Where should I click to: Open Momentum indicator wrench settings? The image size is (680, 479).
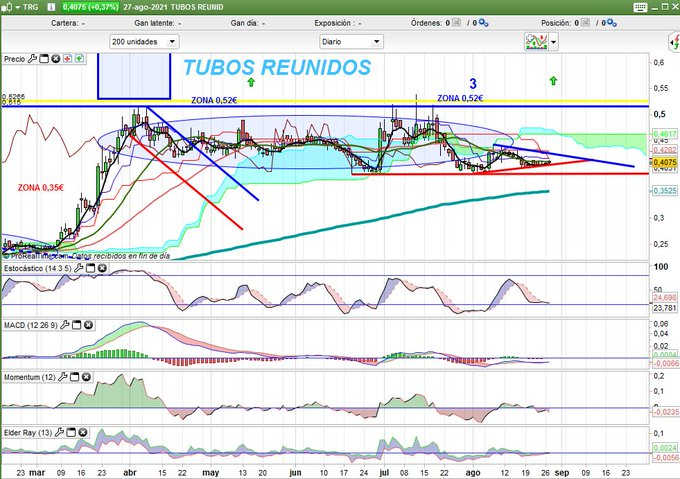pyautogui.click(x=62, y=377)
